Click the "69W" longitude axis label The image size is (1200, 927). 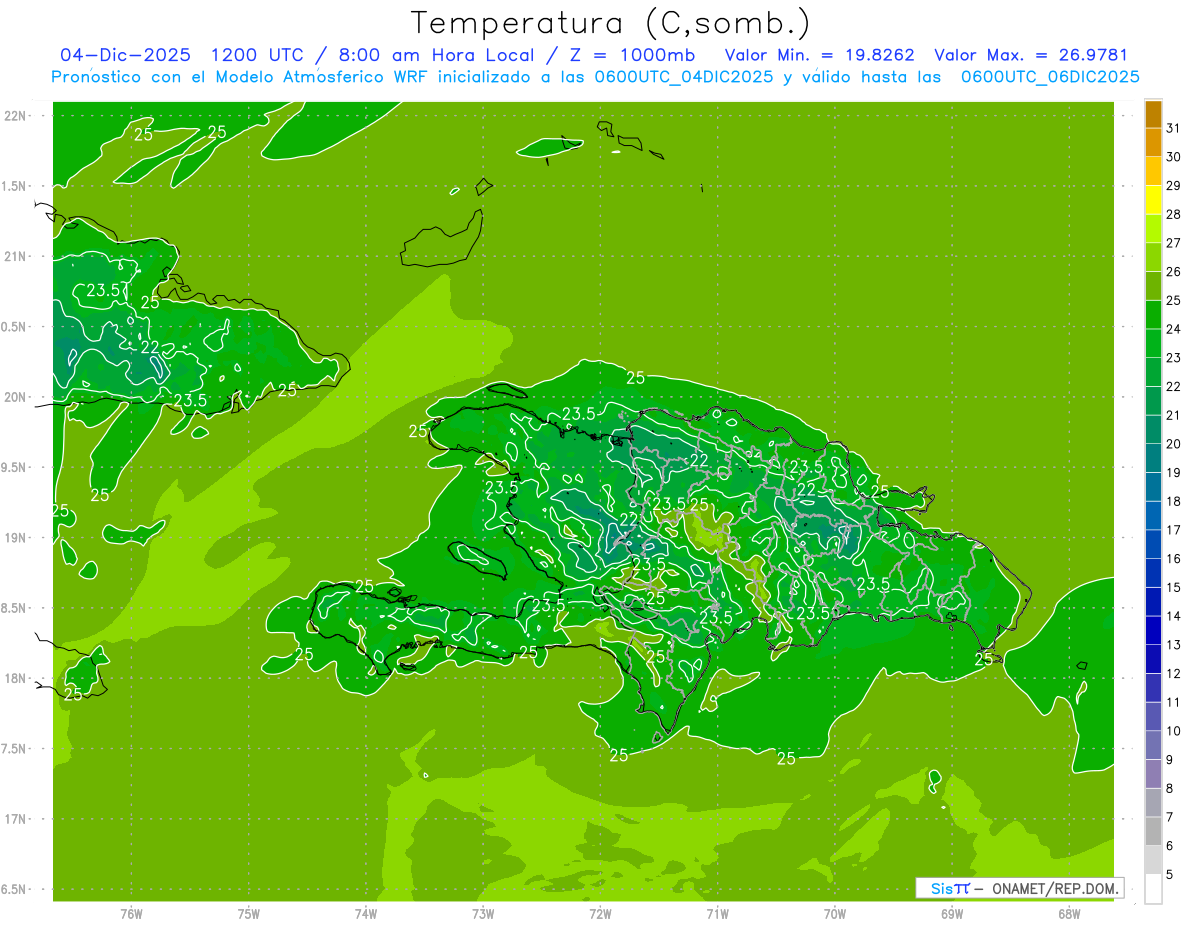click(952, 913)
